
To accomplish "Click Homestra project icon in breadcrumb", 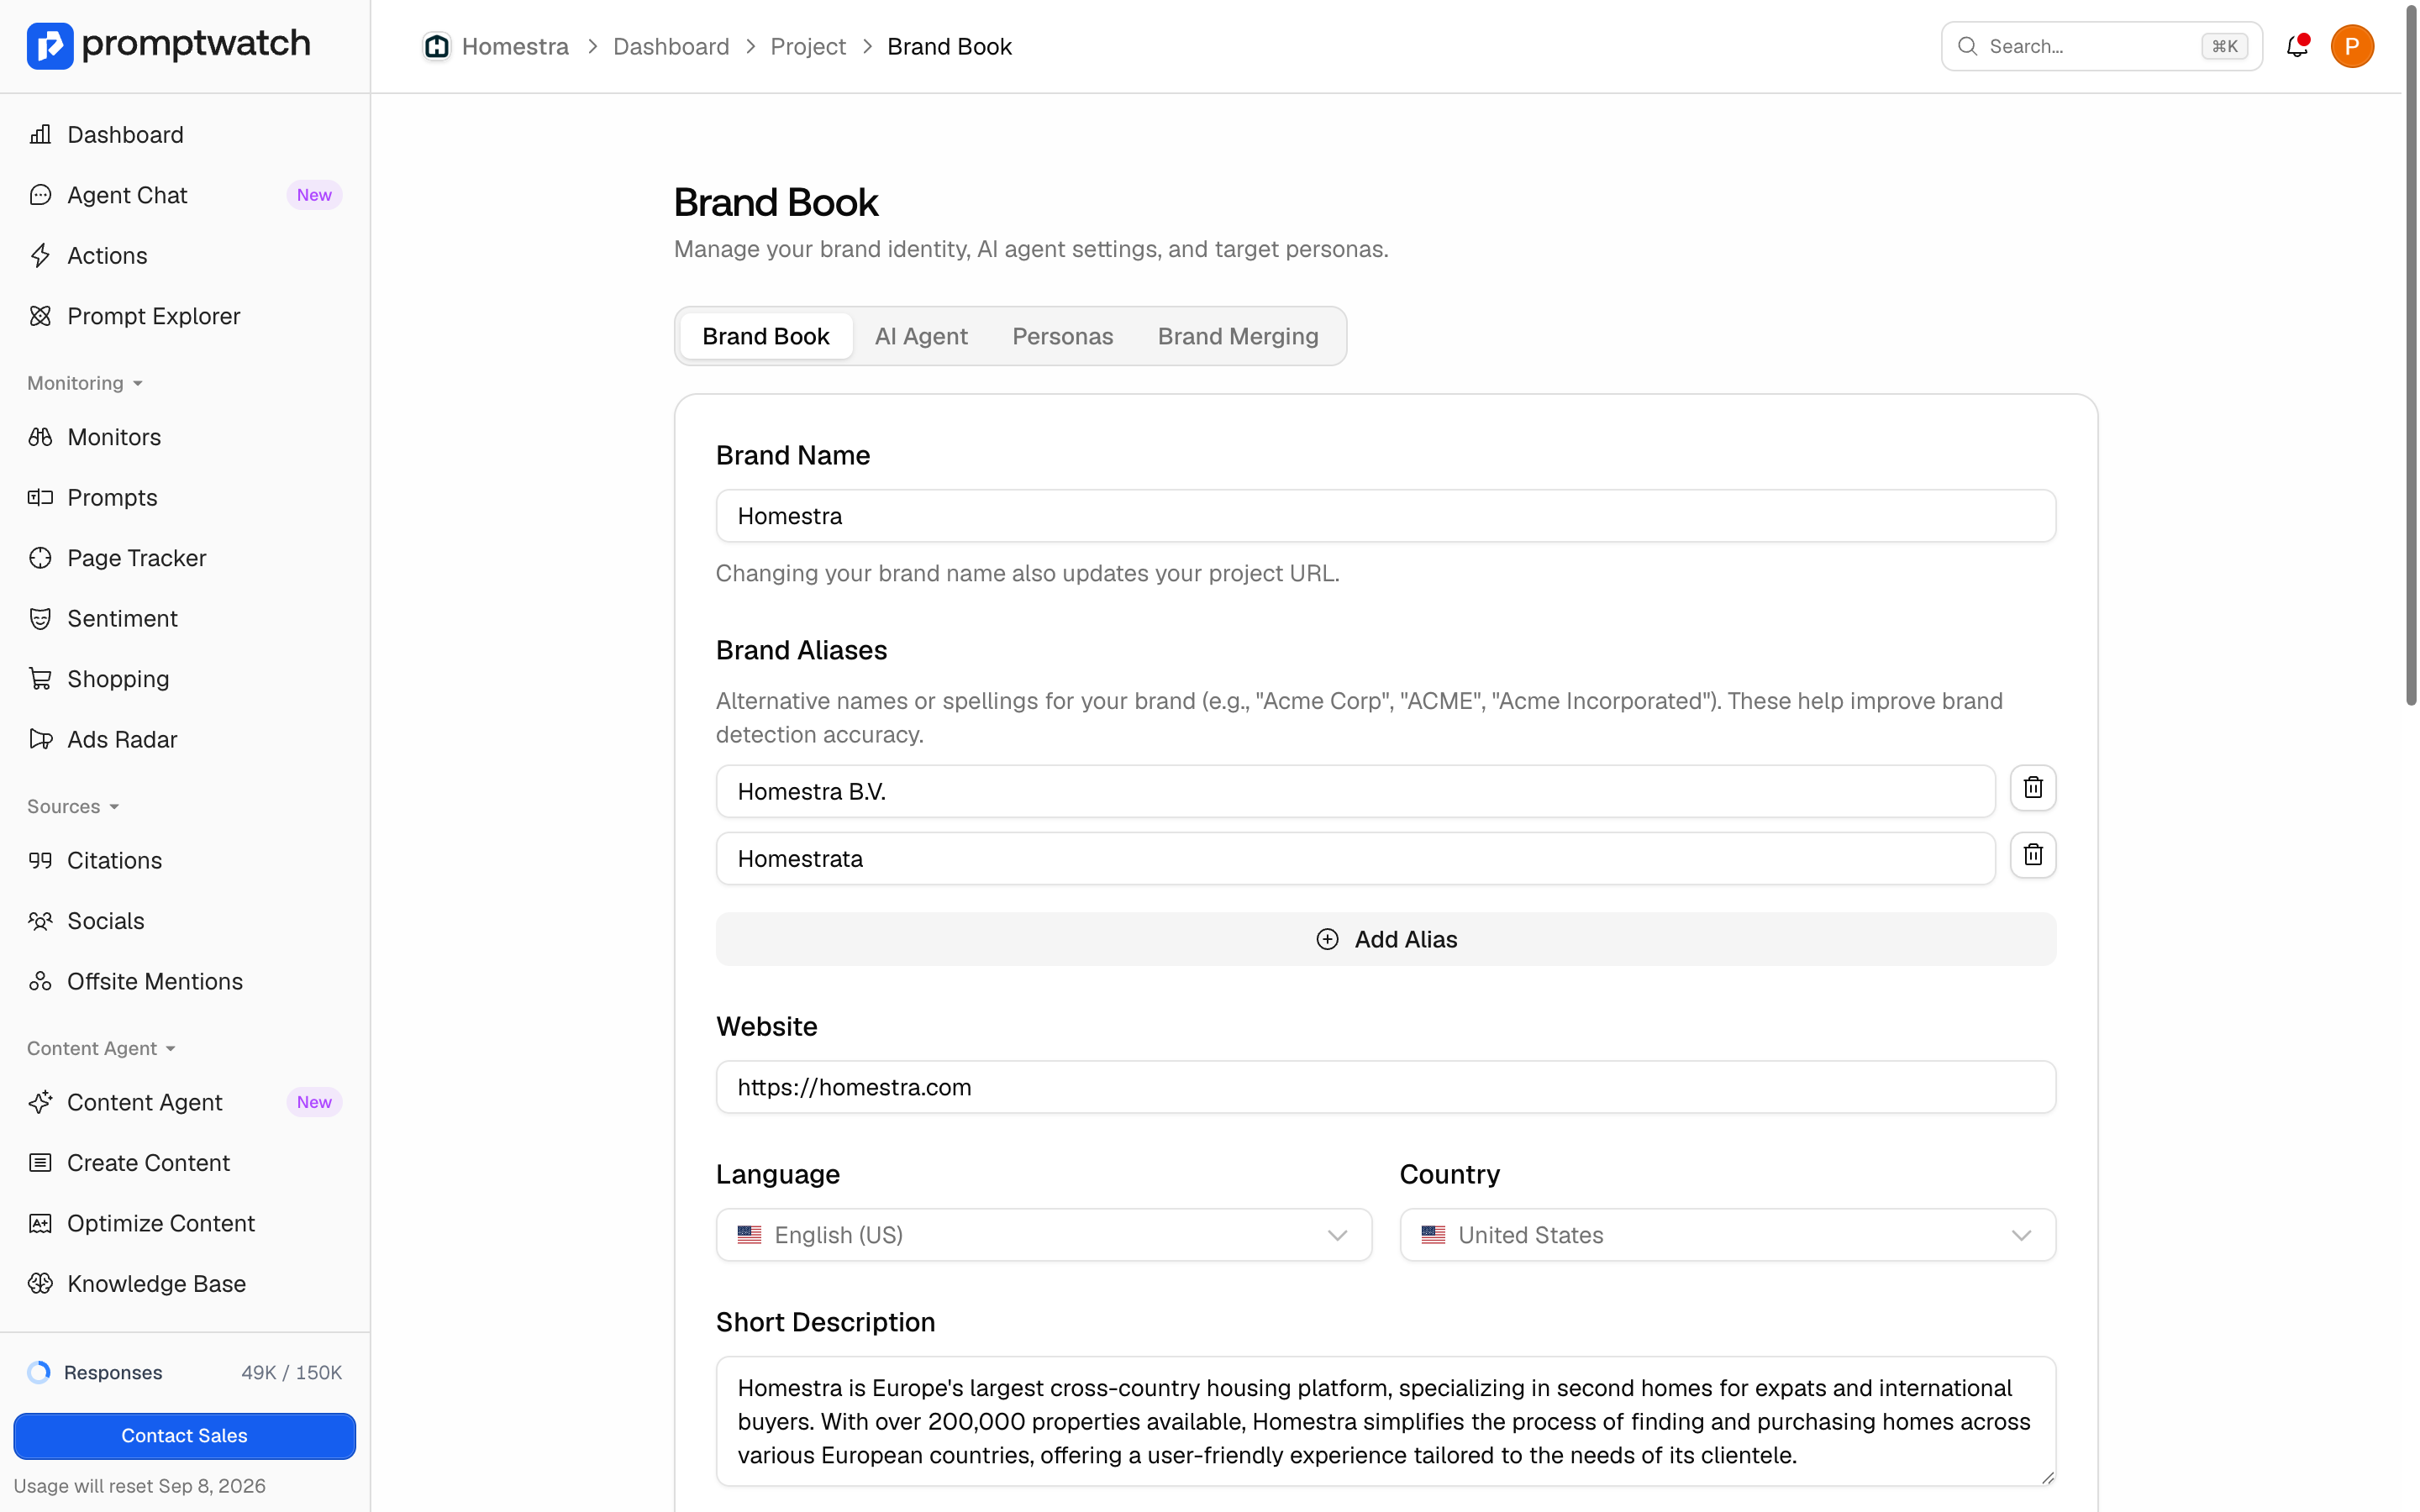I will [437, 46].
